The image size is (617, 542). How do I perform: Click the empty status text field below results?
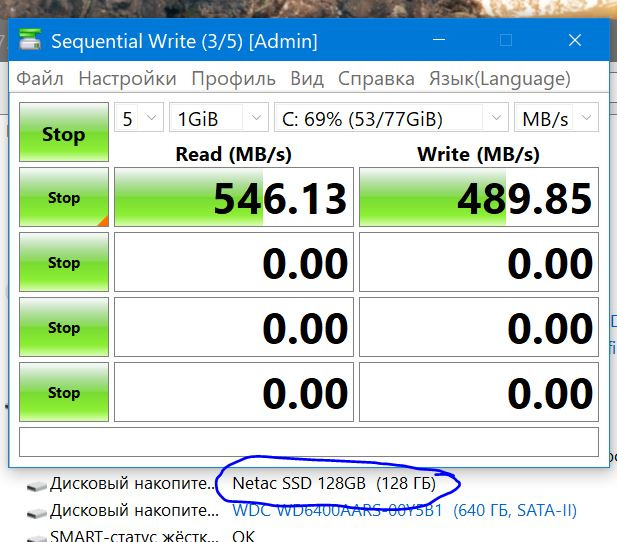coord(308,442)
